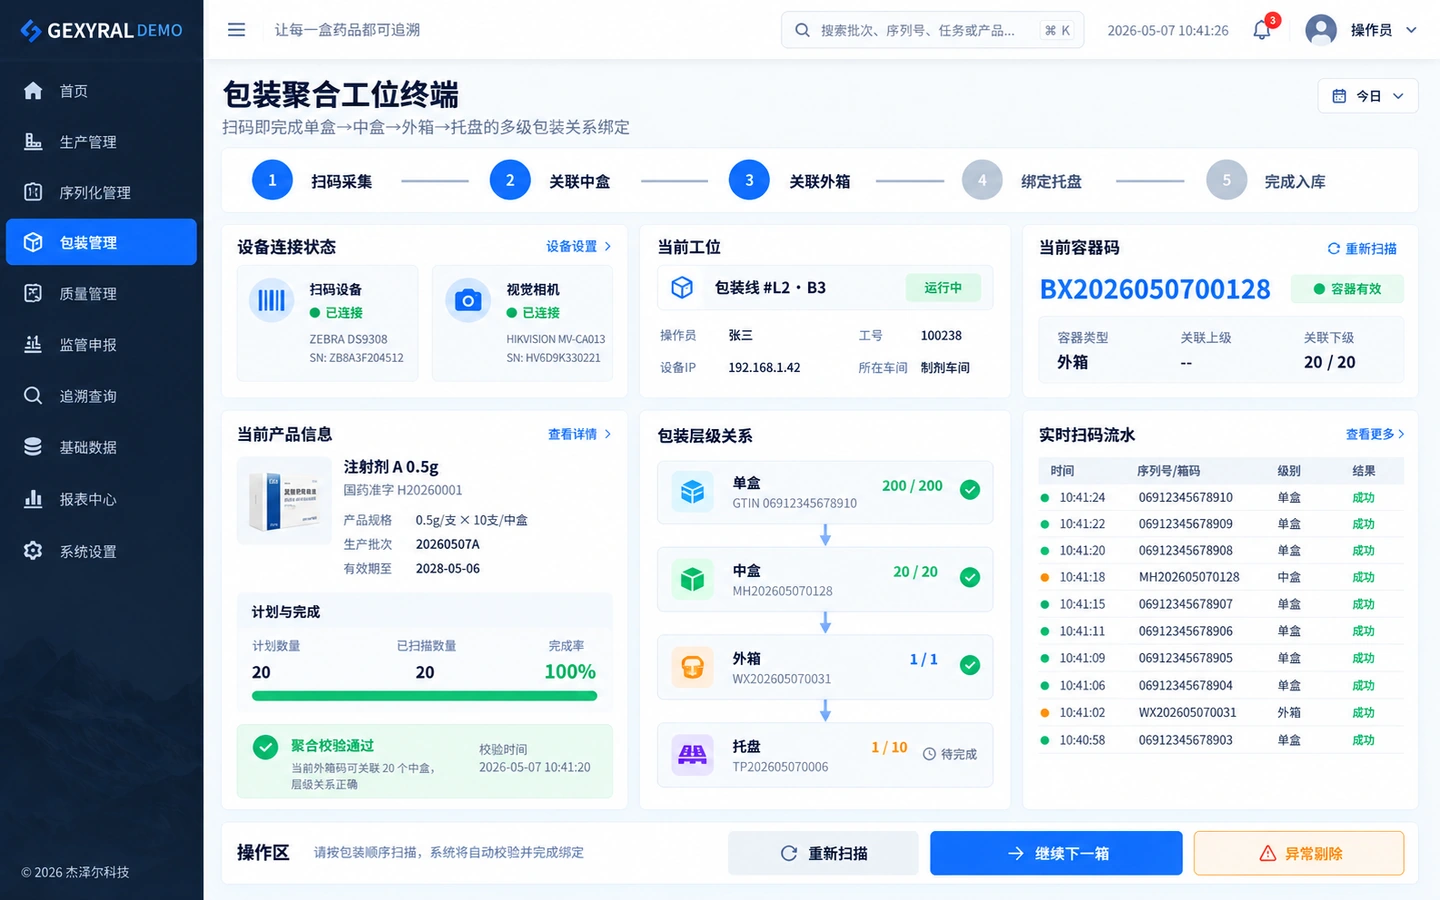Open 监管申报 in the sidebar

tap(101, 344)
